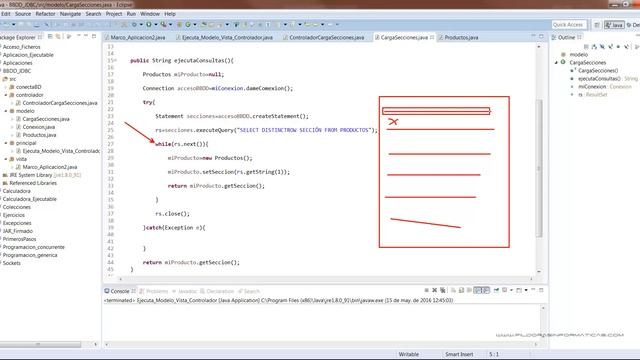Click Remove Launch X icon in Console
Image resolution: width=640 pixels, height=360 pixels.
434,290
